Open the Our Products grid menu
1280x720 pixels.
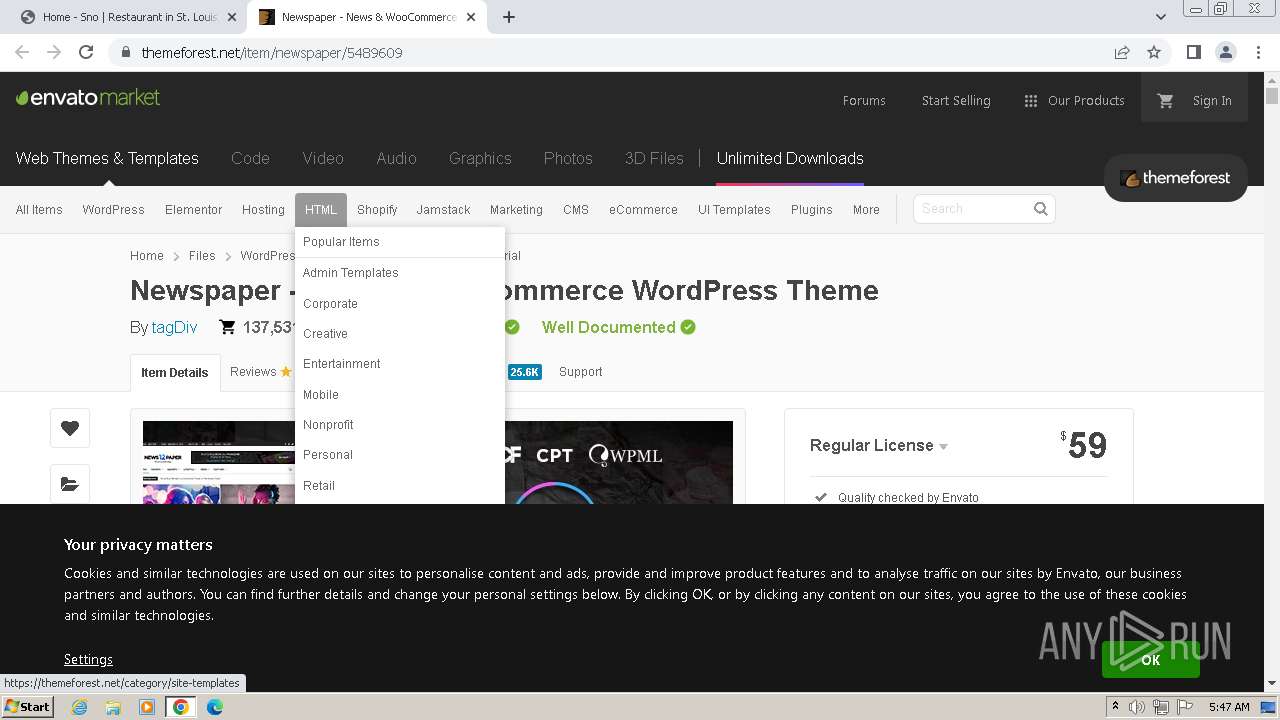pyautogui.click(x=1074, y=100)
